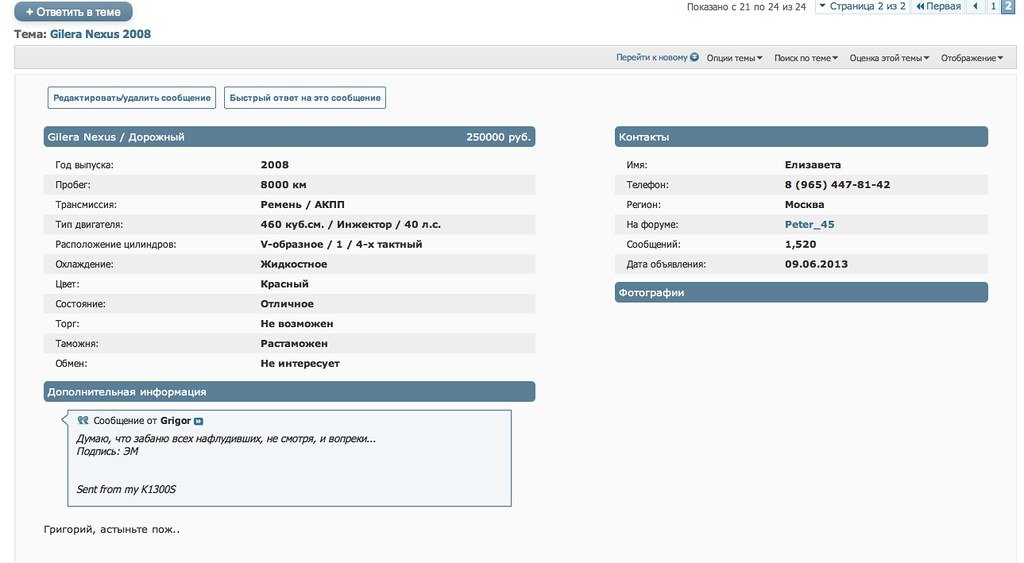Viewport: 1024px width, 563px height.
Task: View Grigor's original post via the arrow icon
Action: coord(199,421)
